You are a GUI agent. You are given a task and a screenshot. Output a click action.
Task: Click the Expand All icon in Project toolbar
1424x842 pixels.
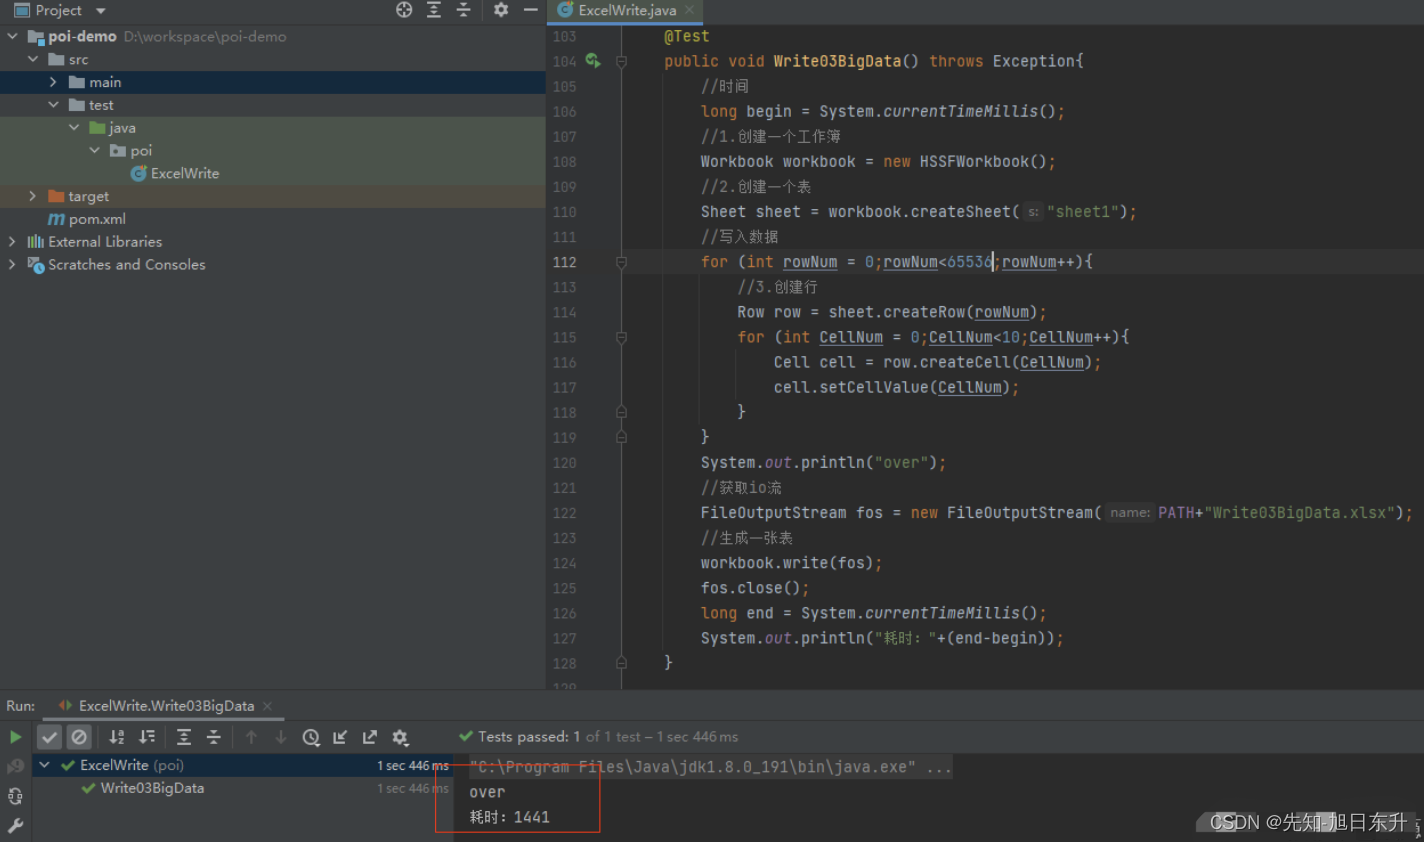(434, 10)
